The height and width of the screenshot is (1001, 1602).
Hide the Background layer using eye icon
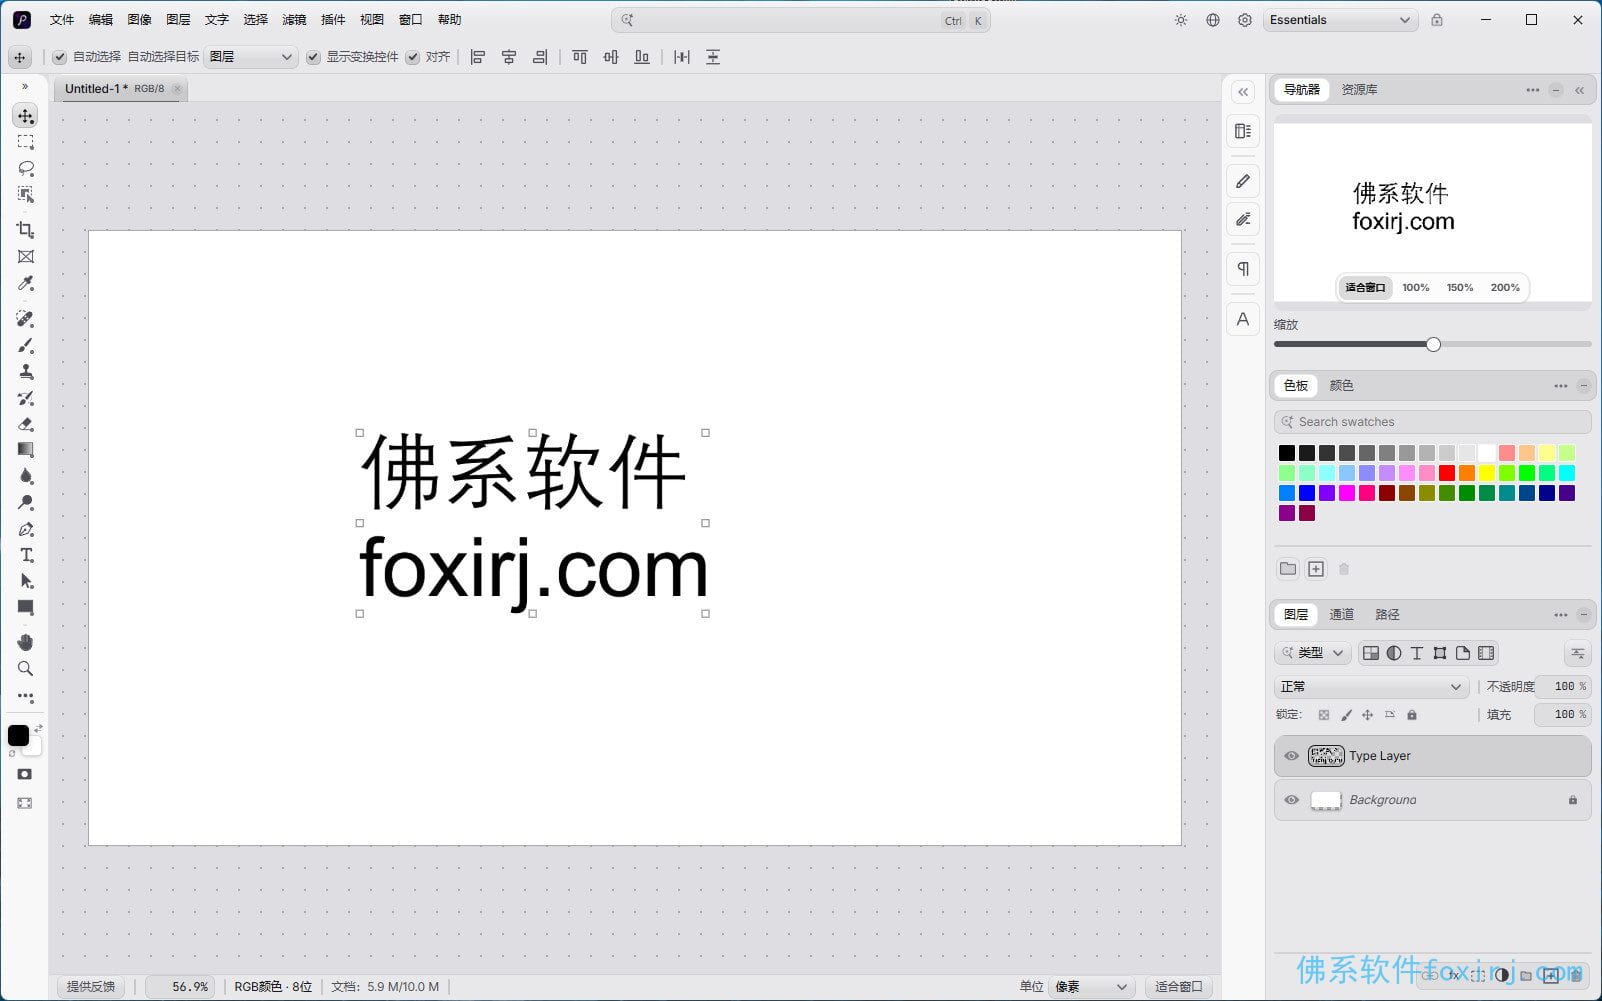click(1292, 800)
